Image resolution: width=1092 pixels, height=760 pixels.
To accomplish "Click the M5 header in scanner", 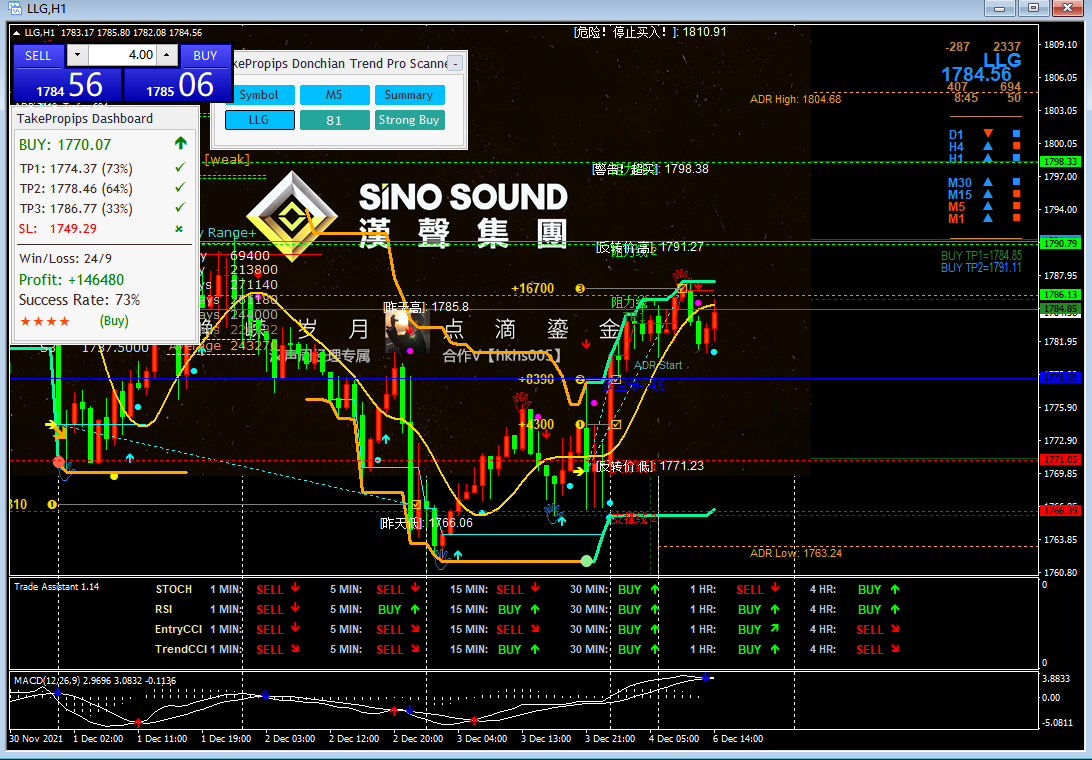I will pos(334,95).
